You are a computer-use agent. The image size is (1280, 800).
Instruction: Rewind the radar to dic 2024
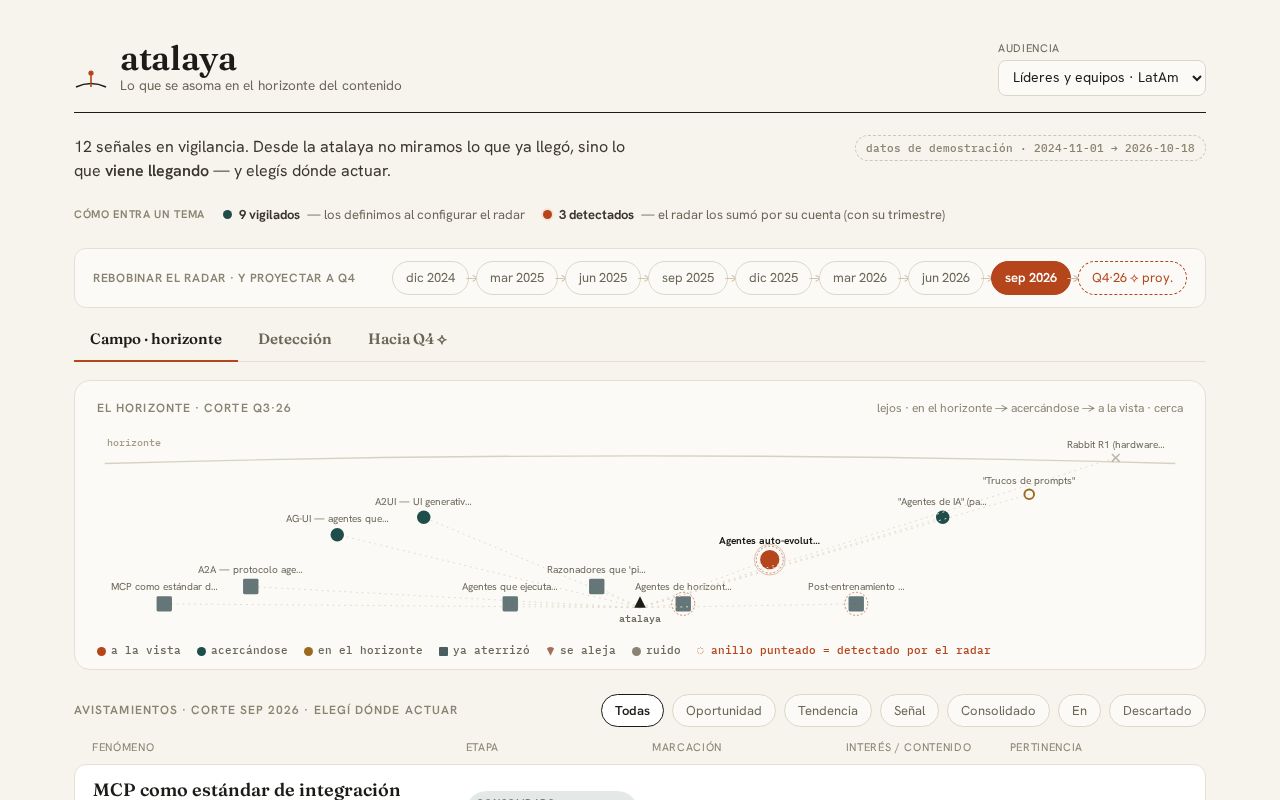tap(430, 278)
